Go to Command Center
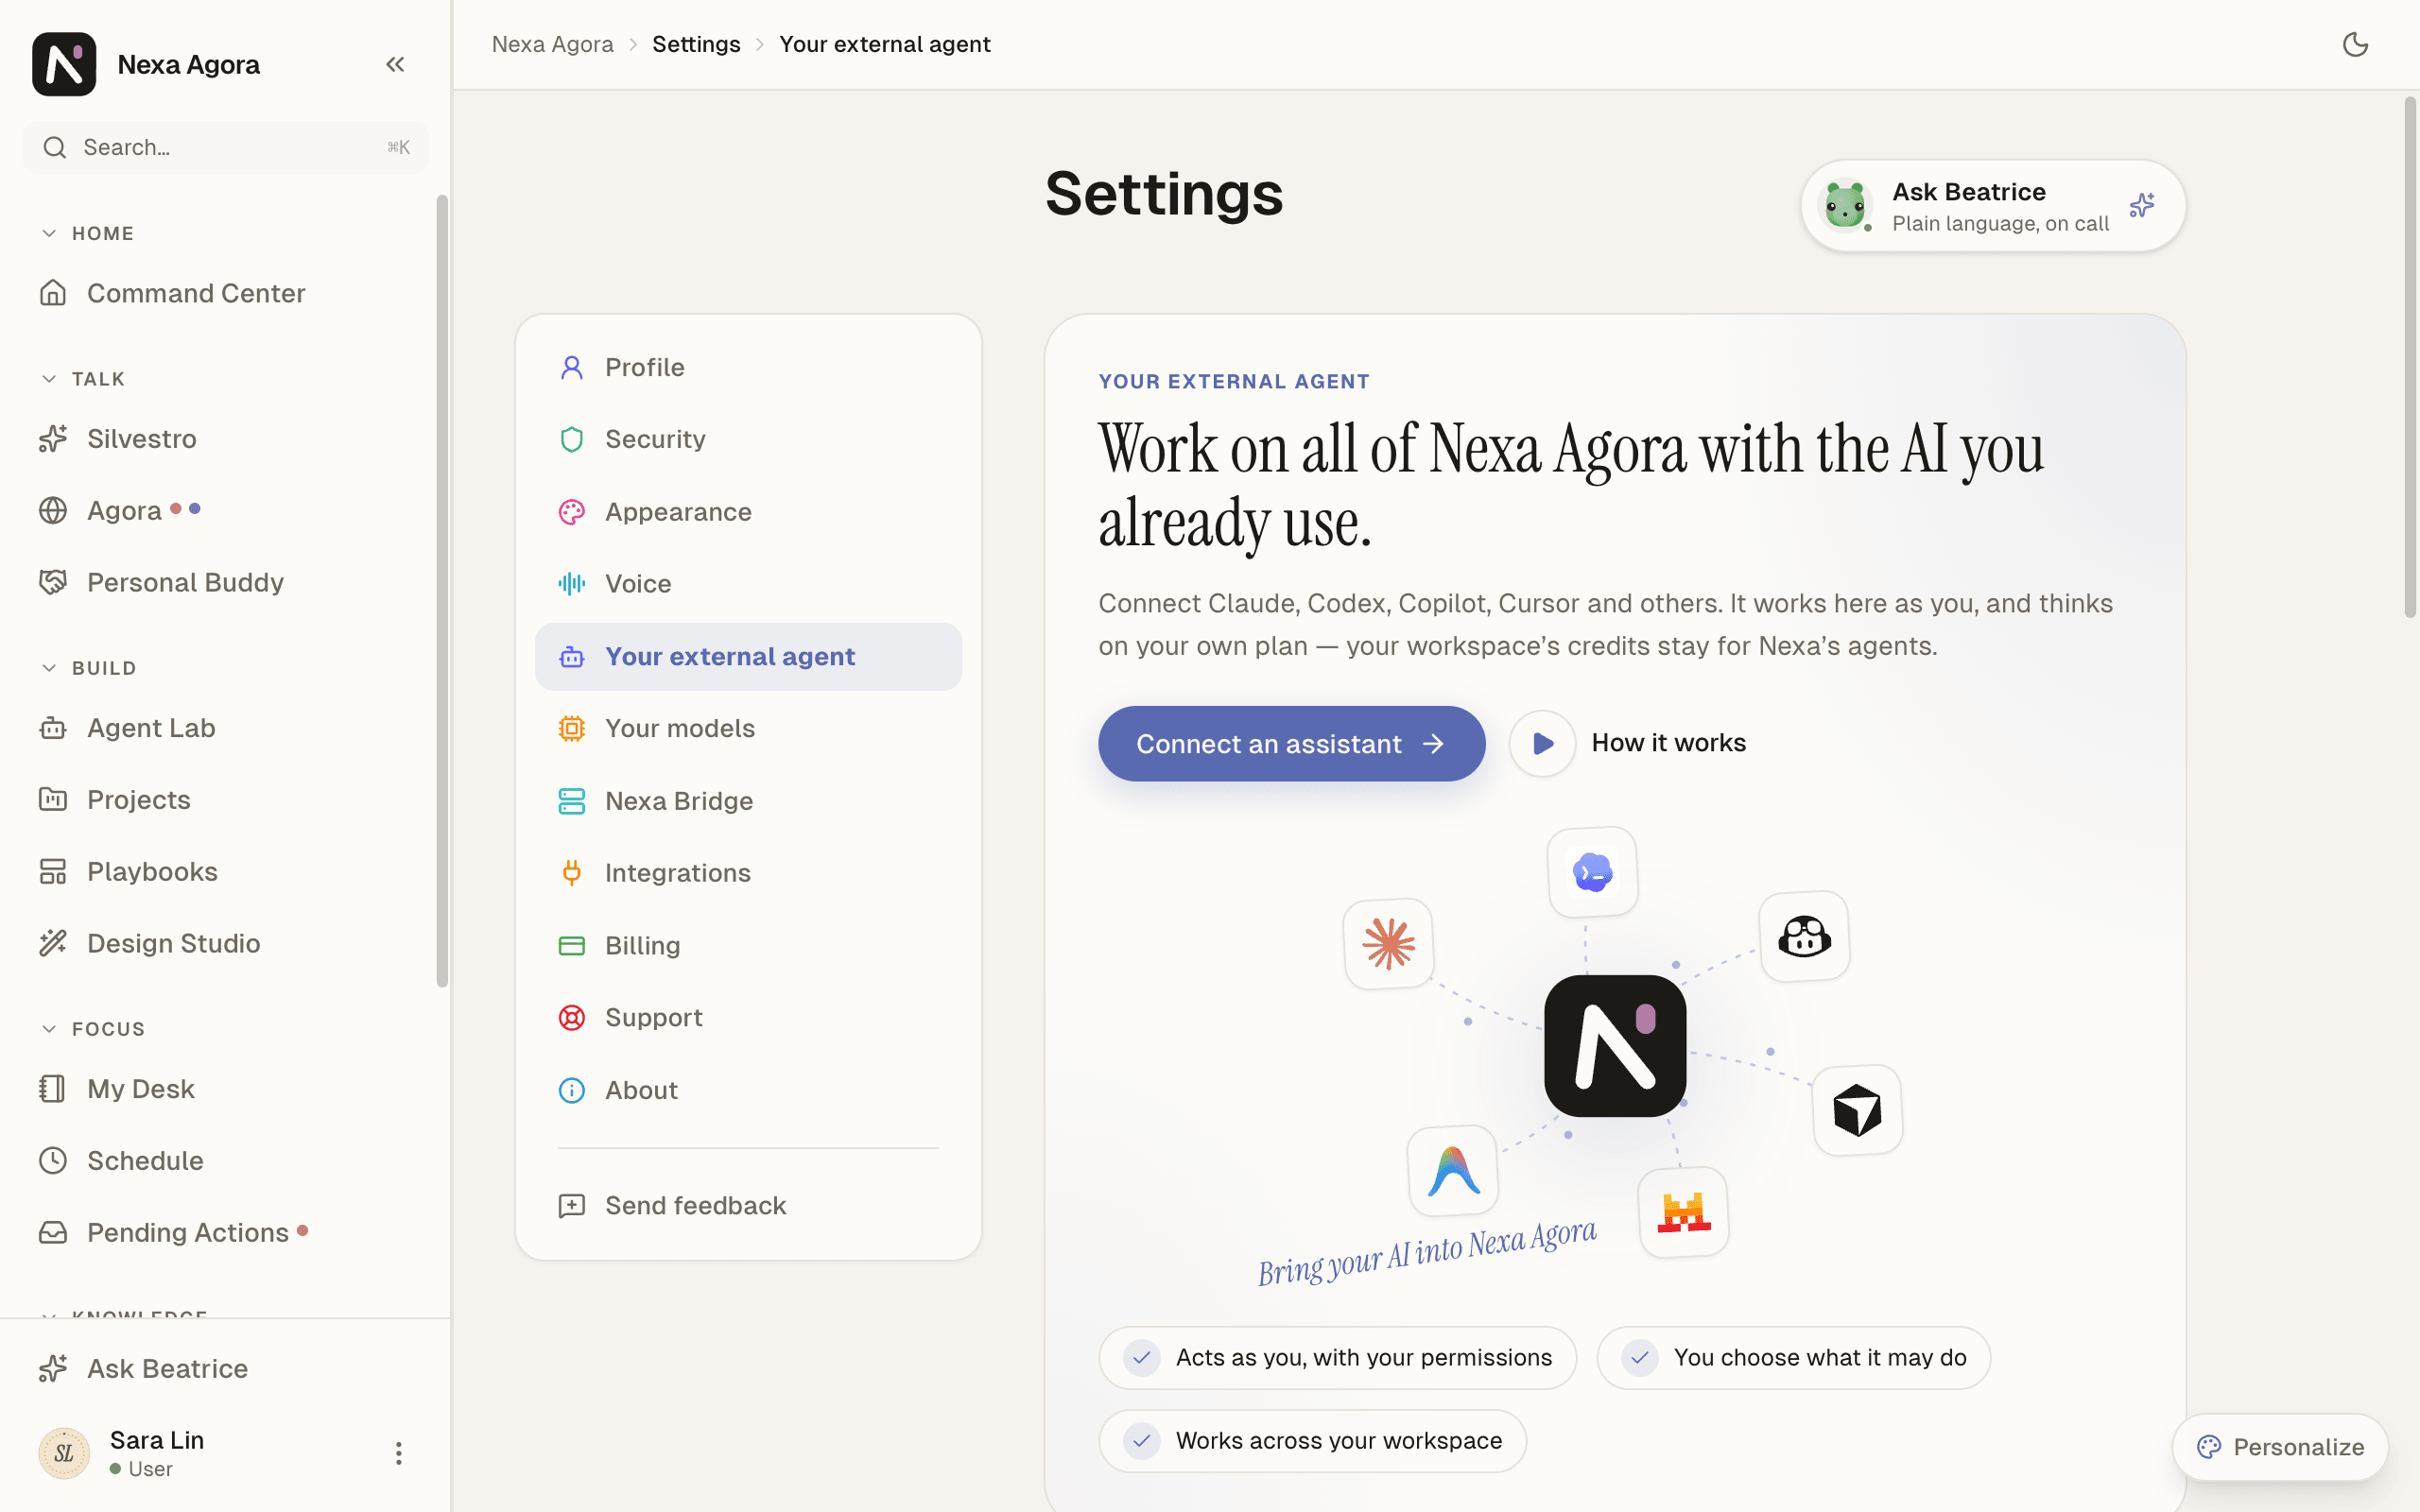The width and height of the screenshot is (2420, 1512). pyautogui.click(x=226, y=293)
